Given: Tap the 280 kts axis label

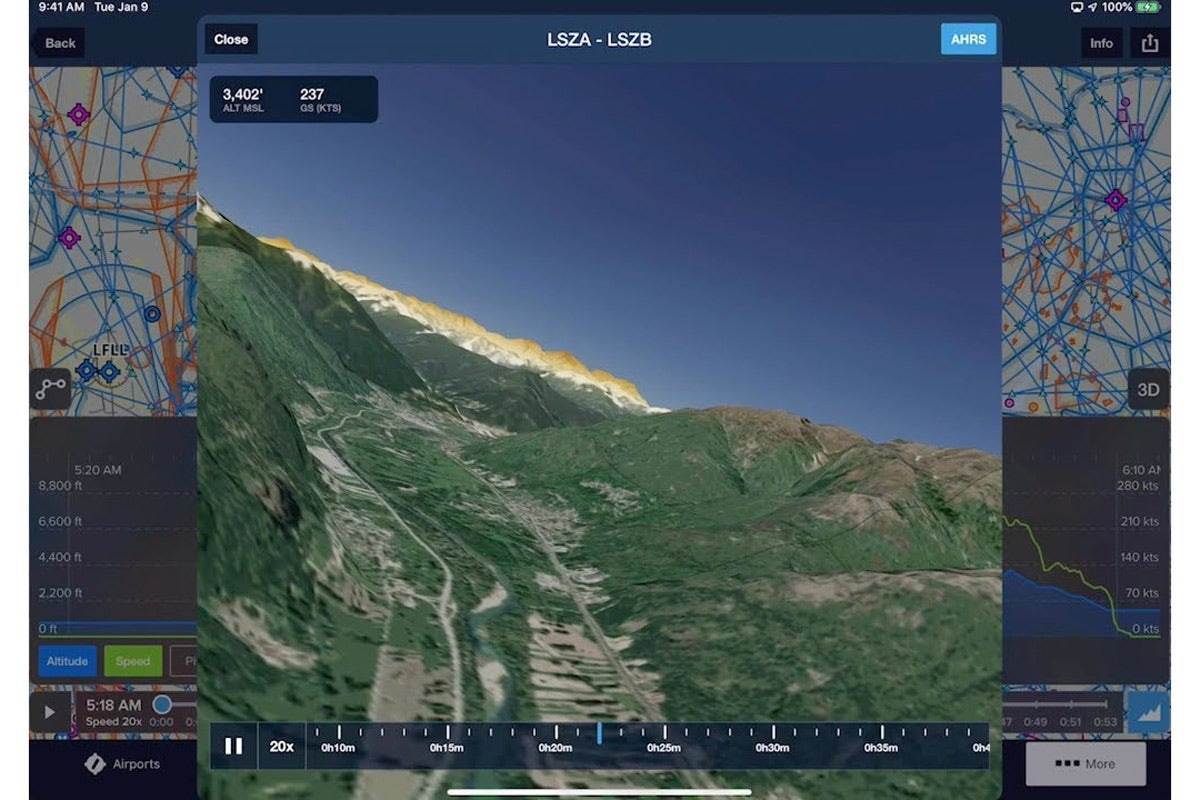Looking at the screenshot, I should [x=1138, y=486].
